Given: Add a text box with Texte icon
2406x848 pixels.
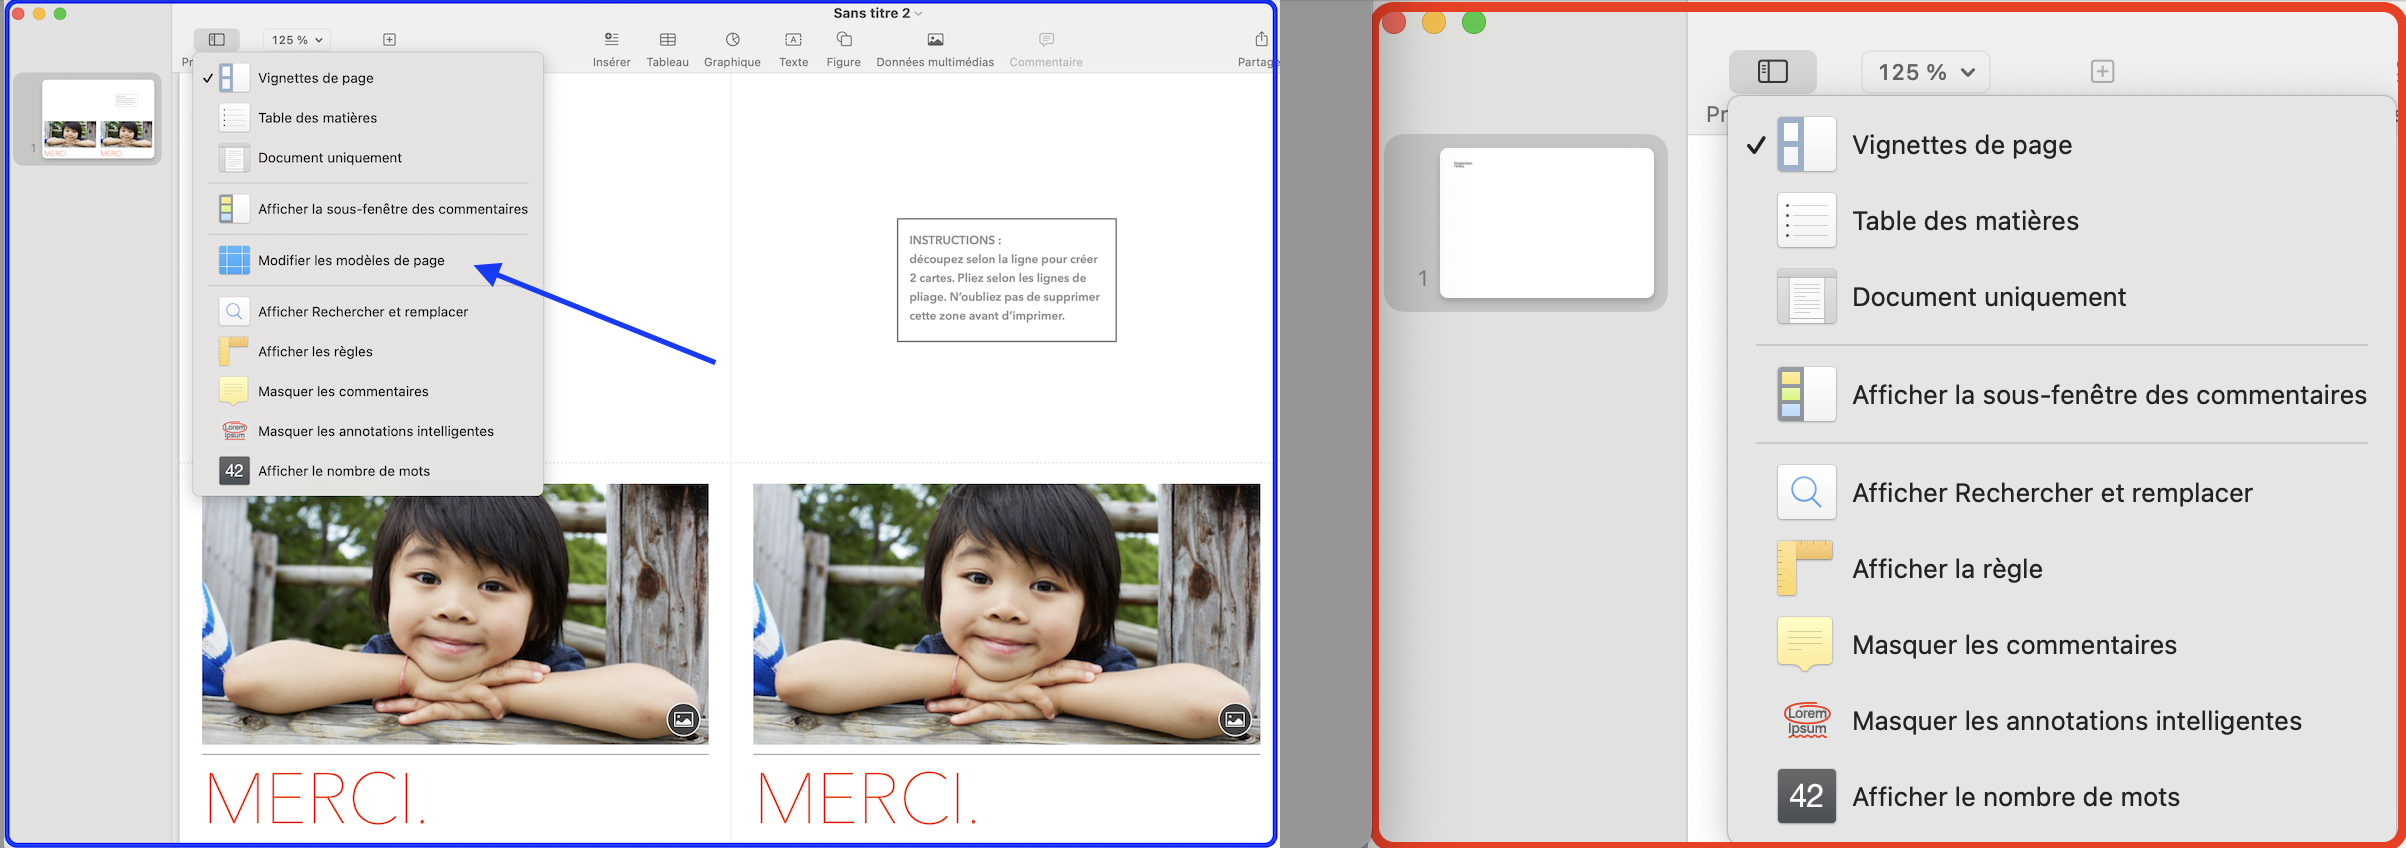Looking at the screenshot, I should coord(793,40).
